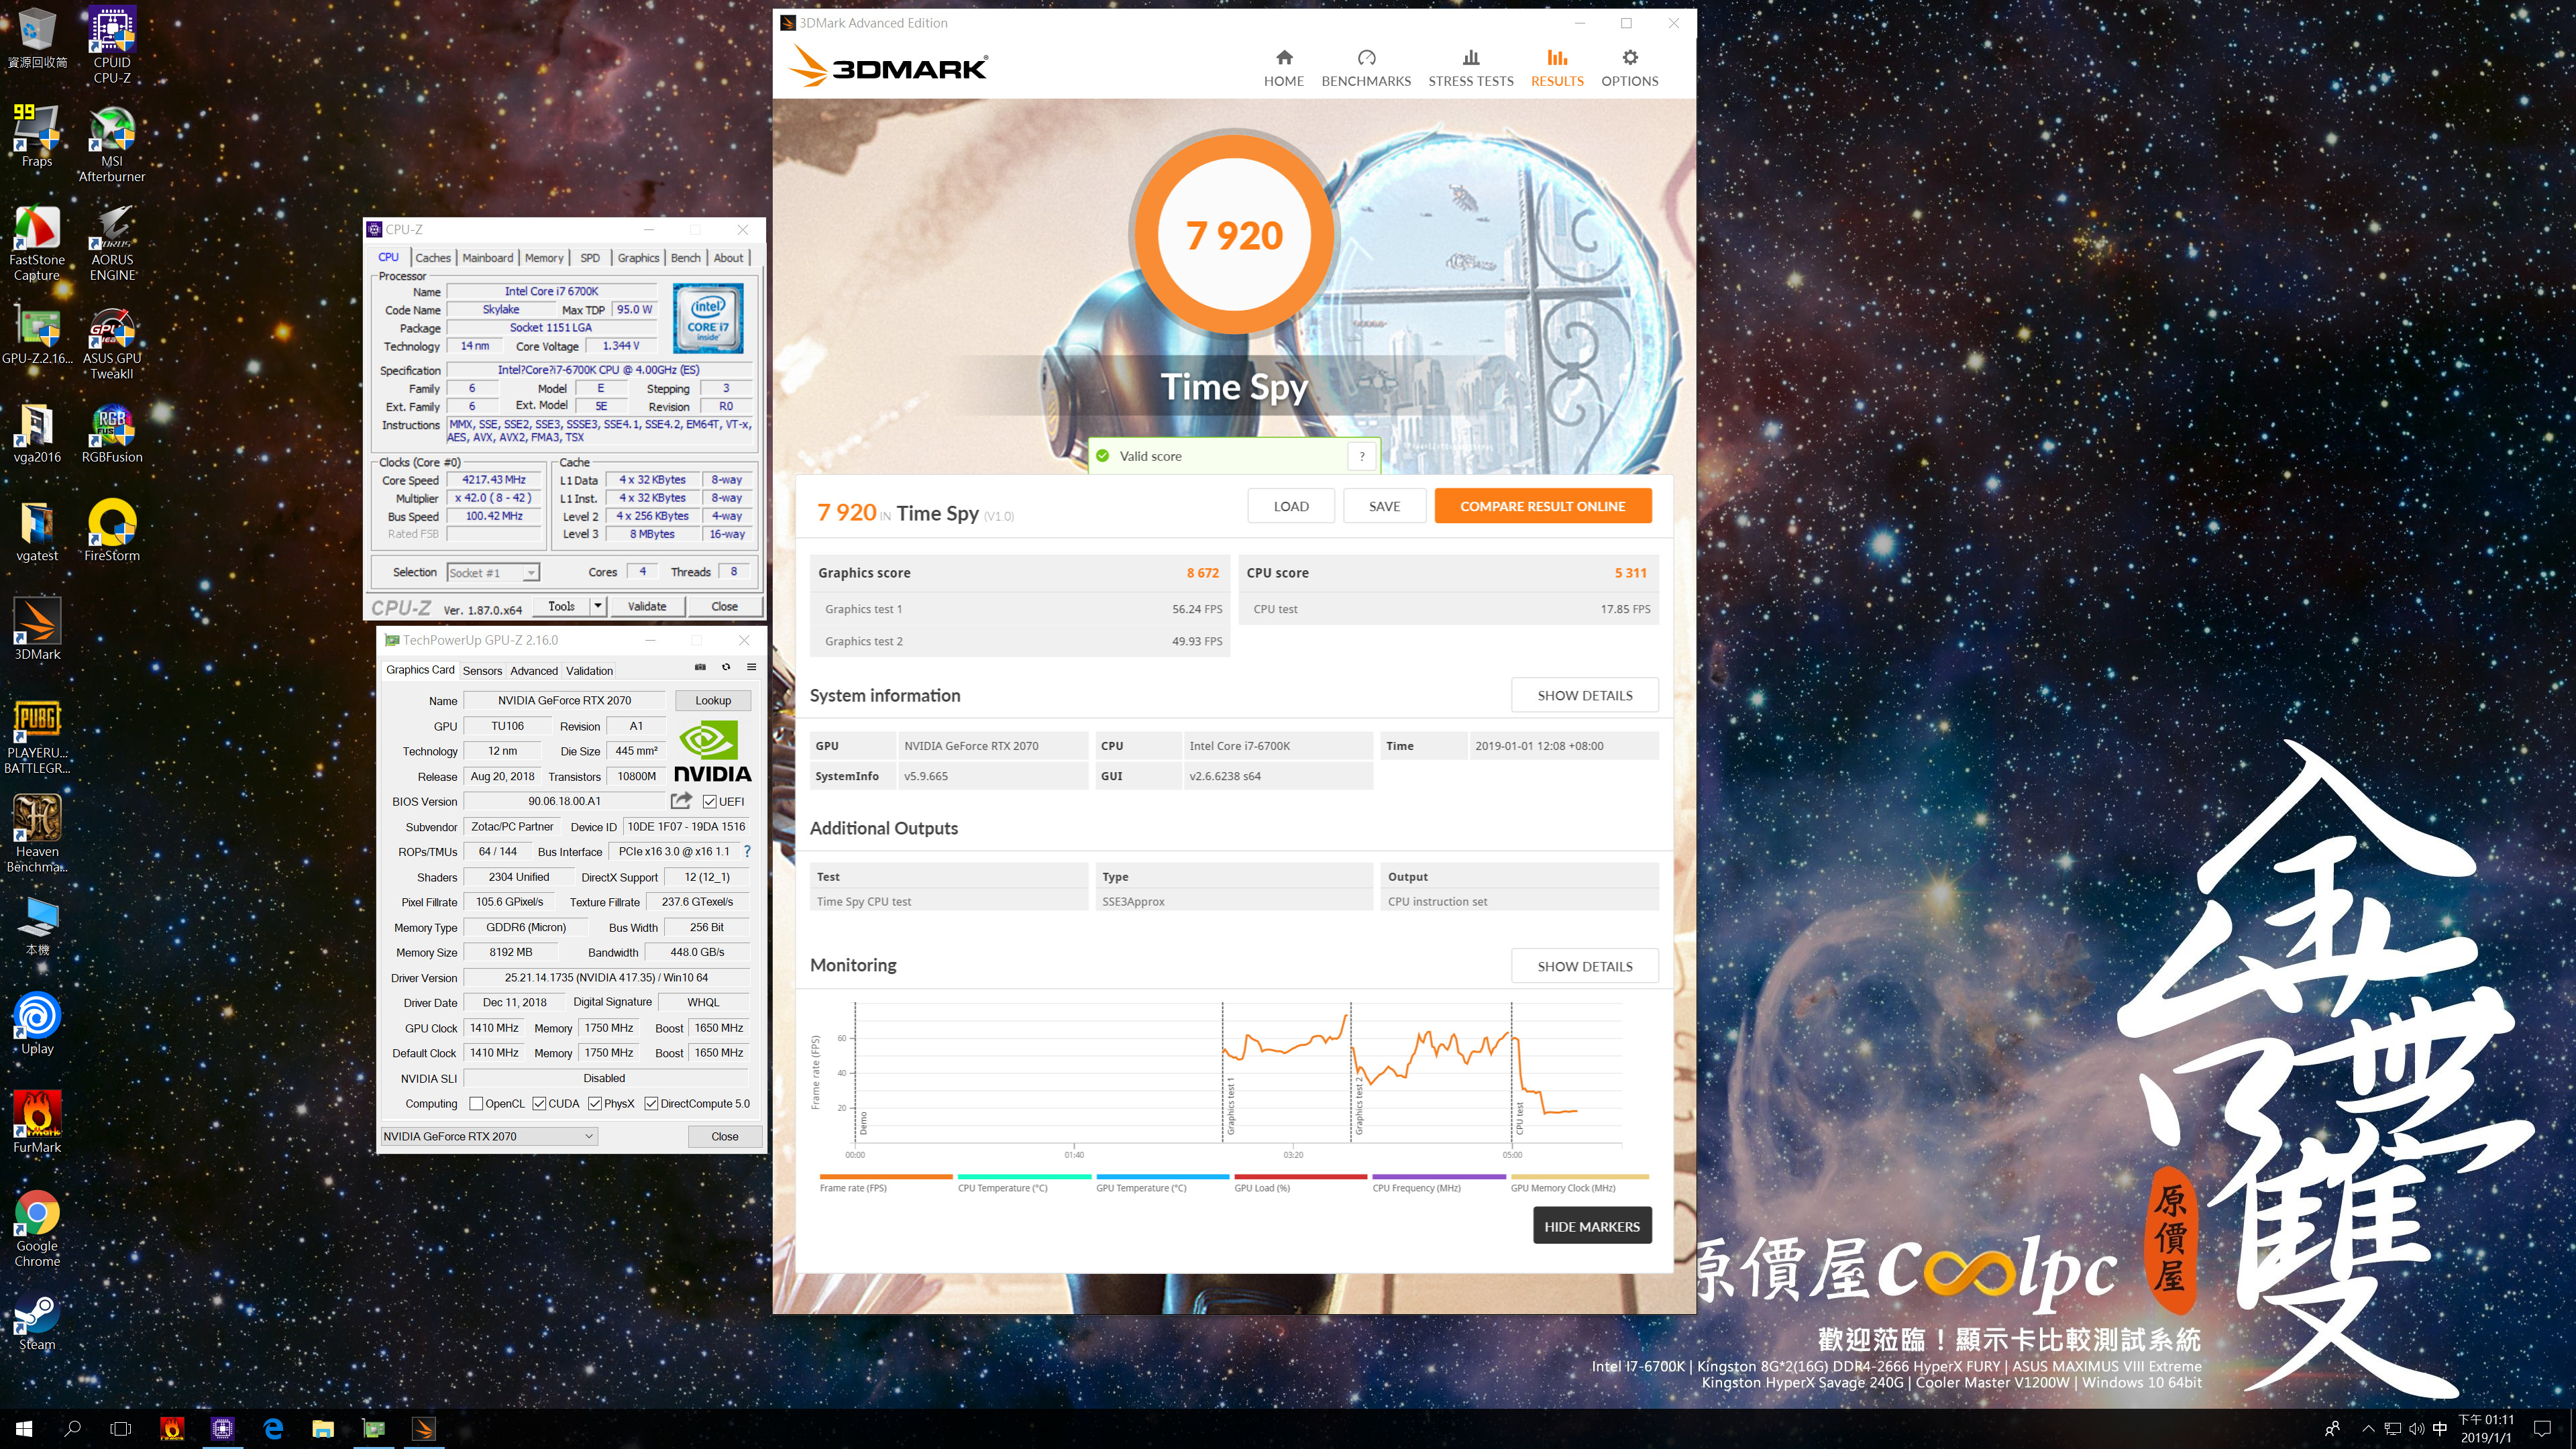Open the ASUS GPU TweakII desktop icon
Screen dimensions: 2576x1449
point(112,341)
